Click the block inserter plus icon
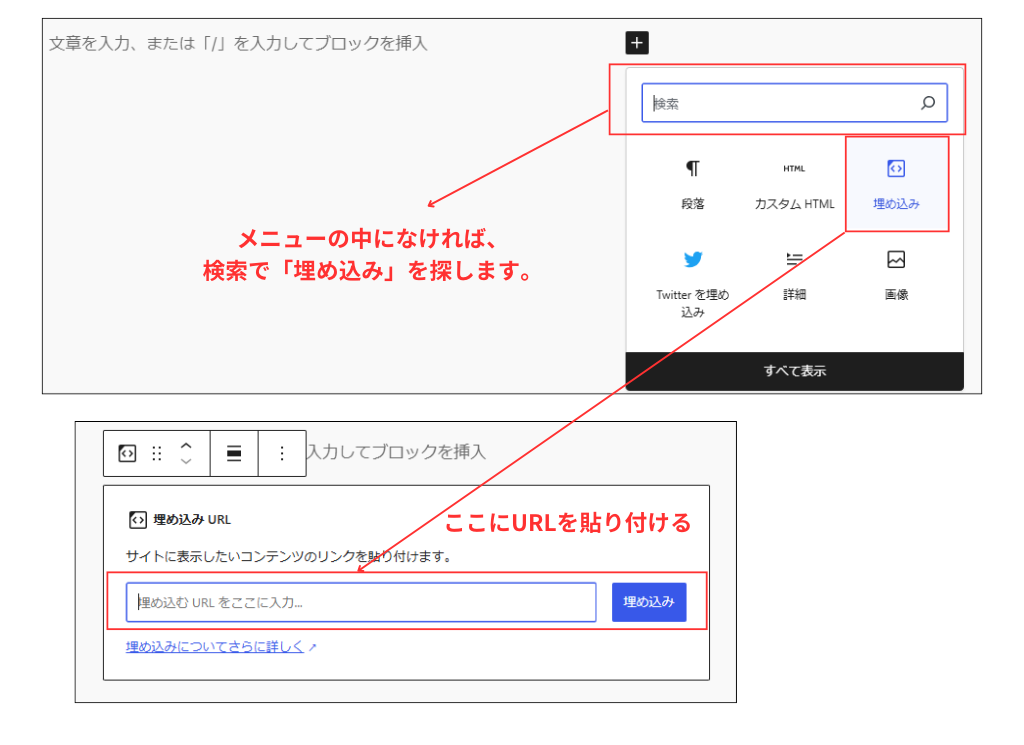Viewport: 1024px width, 745px height. tap(636, 42)
